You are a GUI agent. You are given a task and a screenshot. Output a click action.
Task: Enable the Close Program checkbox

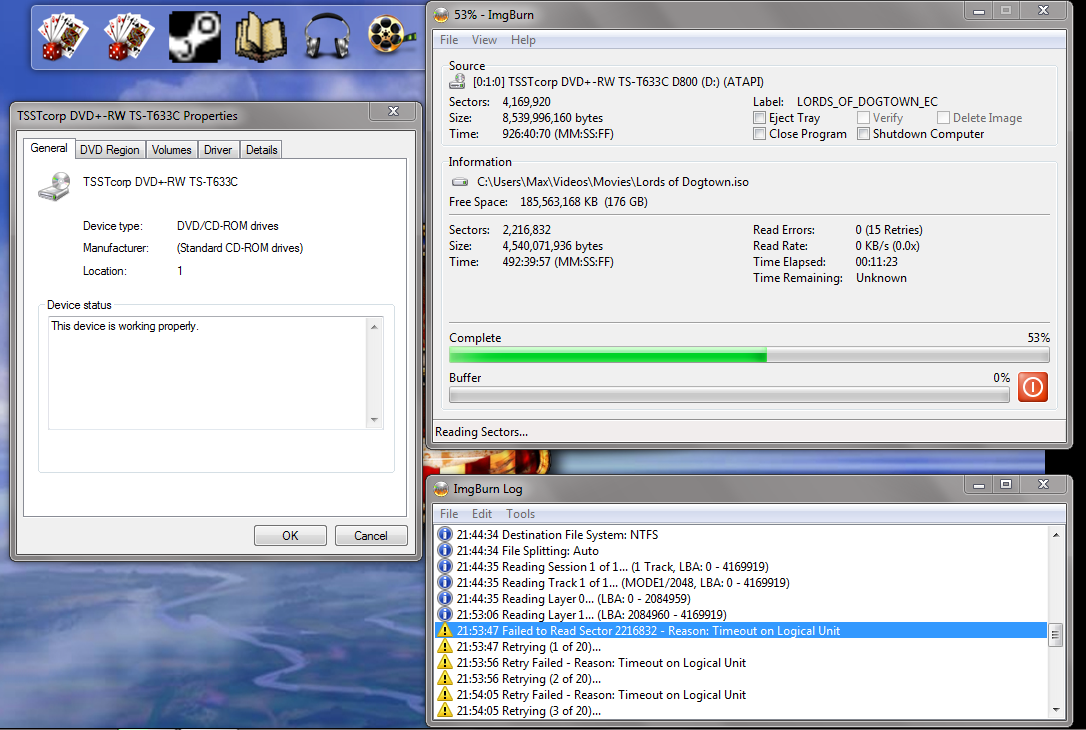[x=760, y=134]
